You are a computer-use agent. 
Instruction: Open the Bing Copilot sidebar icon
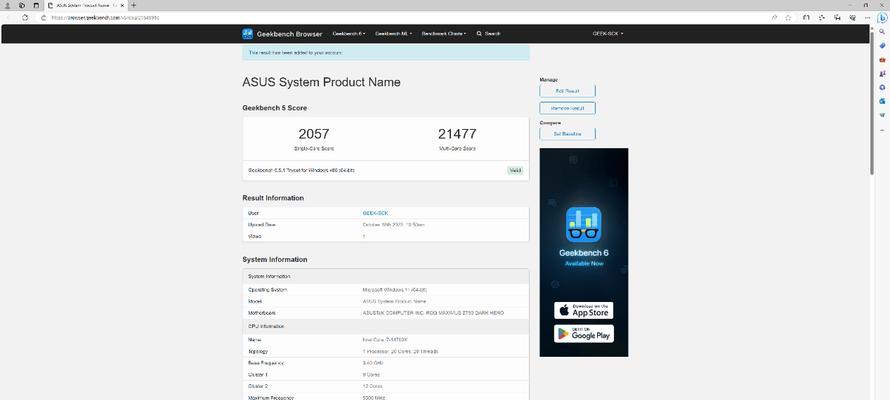pyautogui.click(x=883, y=18)
